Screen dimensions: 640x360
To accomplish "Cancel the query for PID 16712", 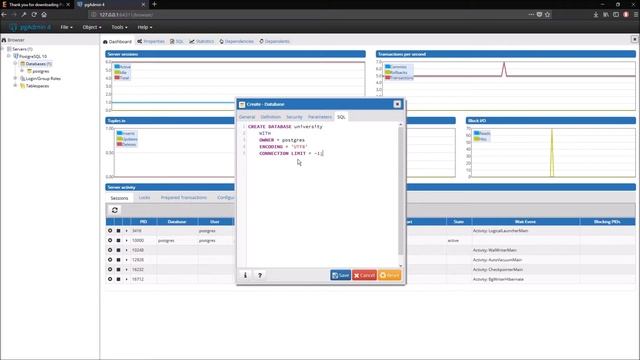I will 110,279.
